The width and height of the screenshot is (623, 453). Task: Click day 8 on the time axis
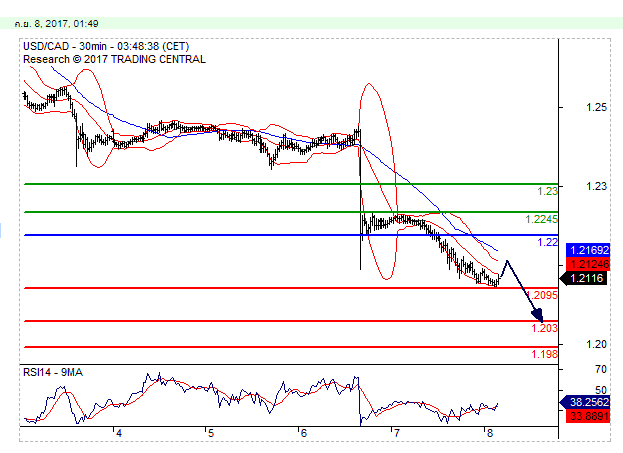[x=490, y=434]
